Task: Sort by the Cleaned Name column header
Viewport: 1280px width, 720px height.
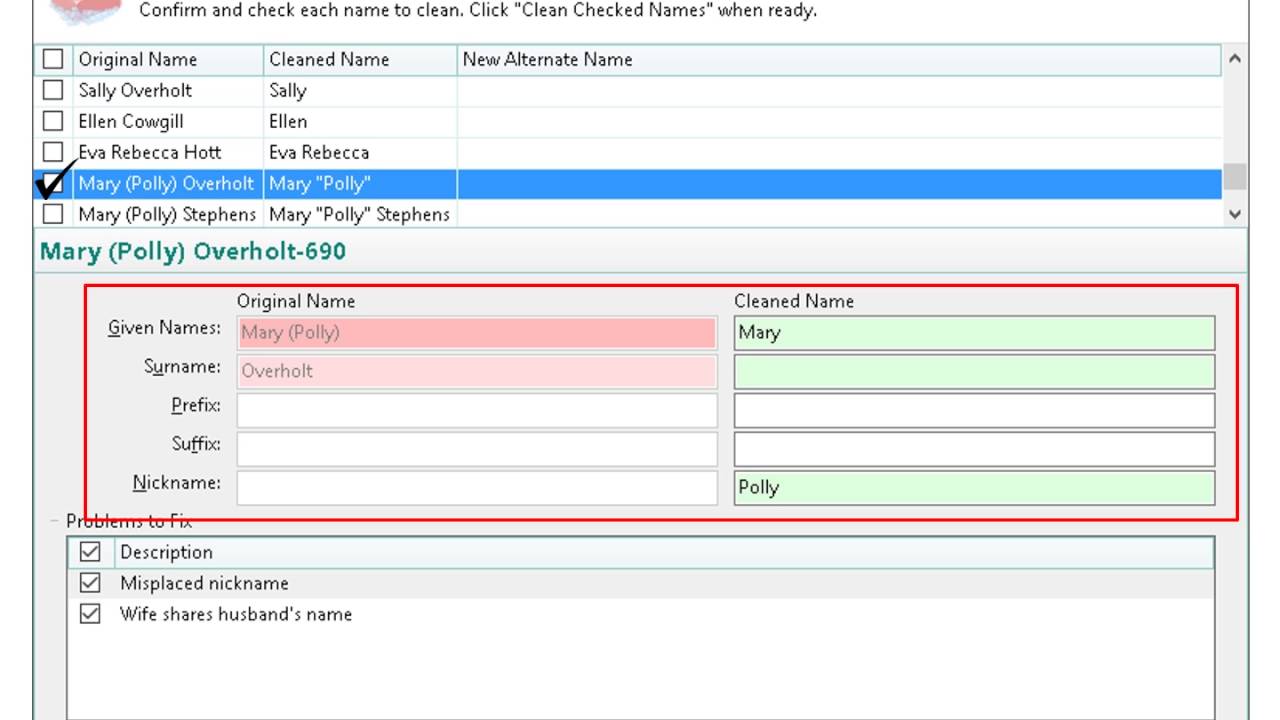Action: (360, 59)
